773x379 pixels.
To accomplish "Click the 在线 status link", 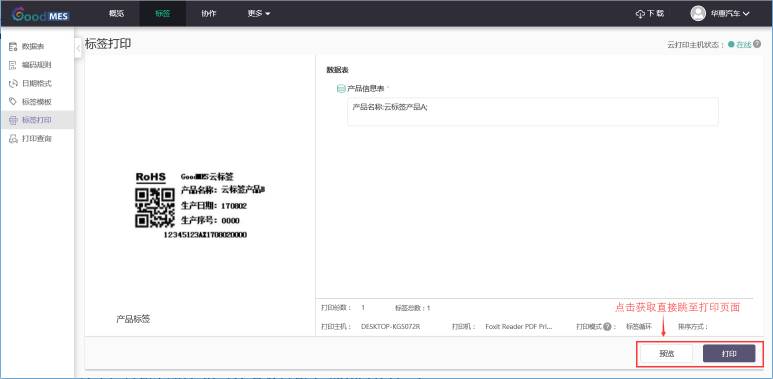I will [743, 44].
